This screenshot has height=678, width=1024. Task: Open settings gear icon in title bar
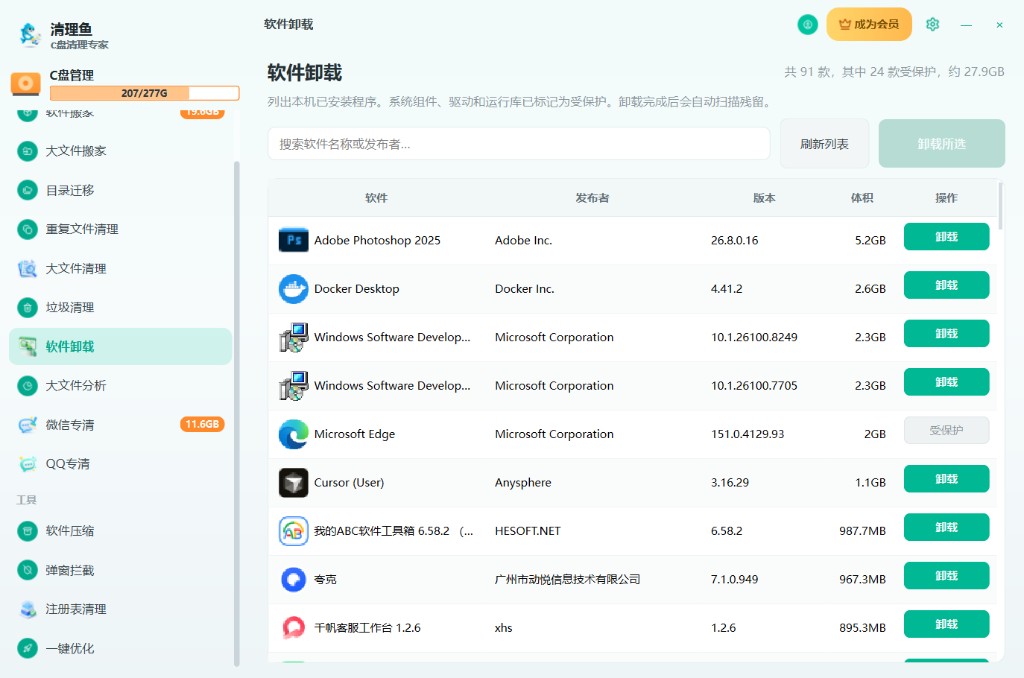pos(933,24)
